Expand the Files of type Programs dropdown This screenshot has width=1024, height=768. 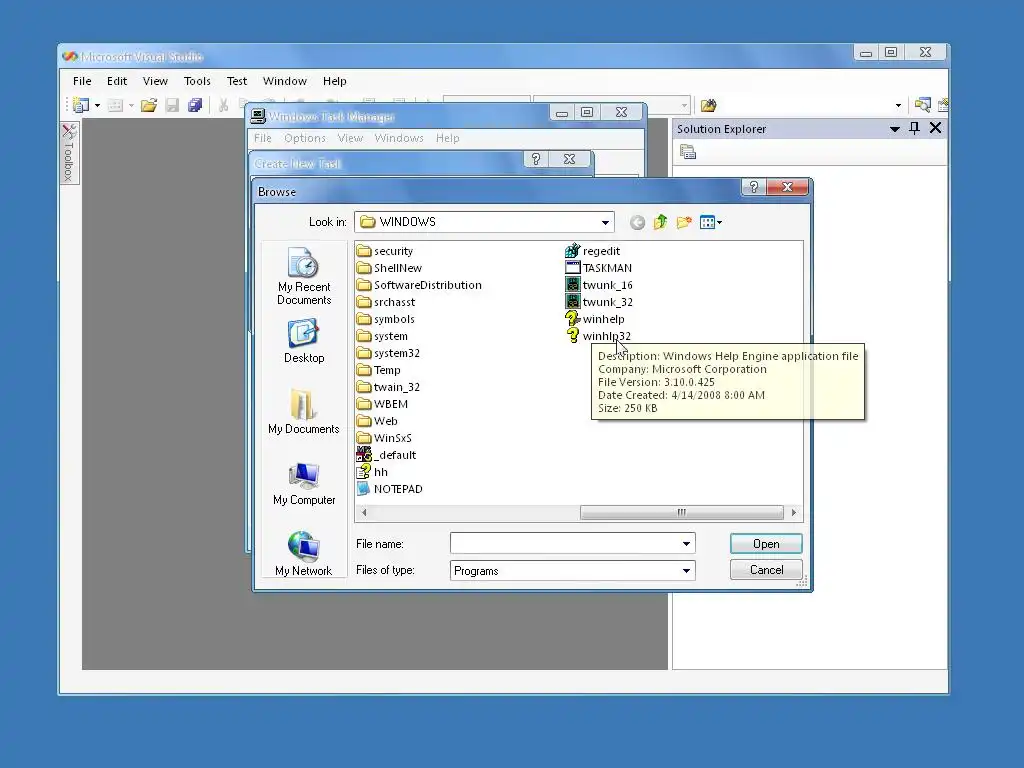(686, 571)
